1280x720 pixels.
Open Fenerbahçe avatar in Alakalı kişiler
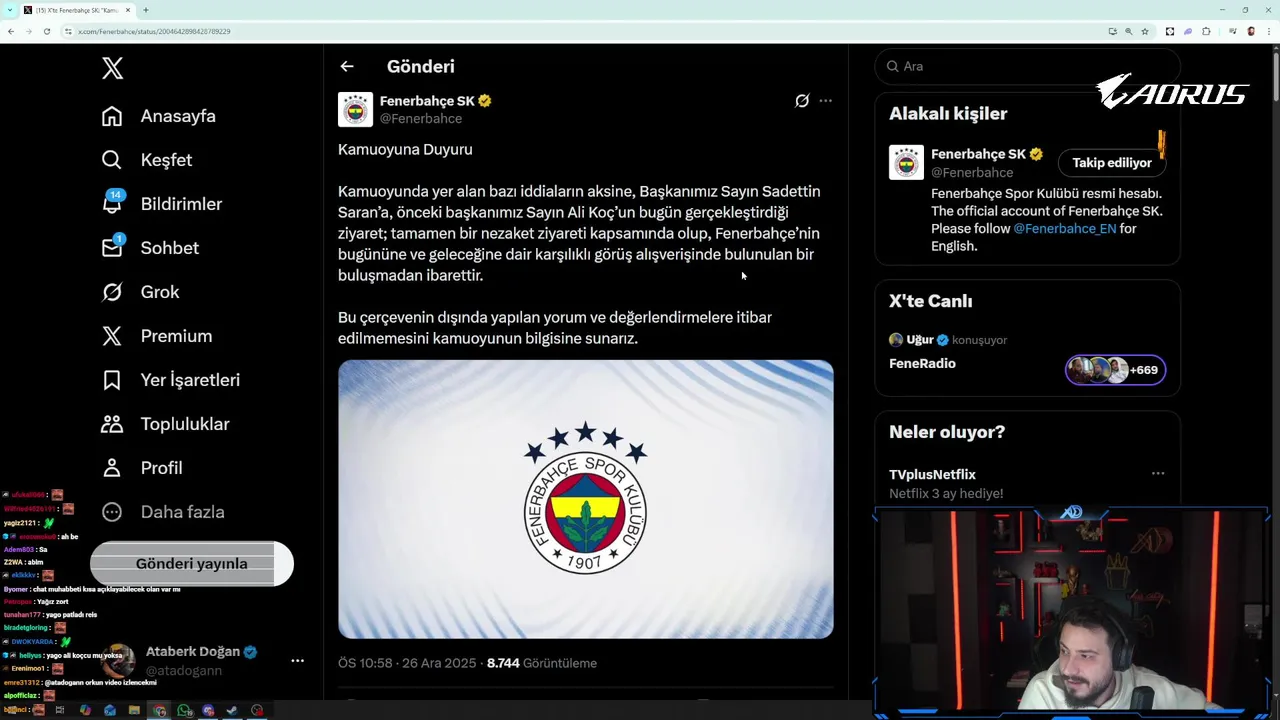(x=906, y=162)
